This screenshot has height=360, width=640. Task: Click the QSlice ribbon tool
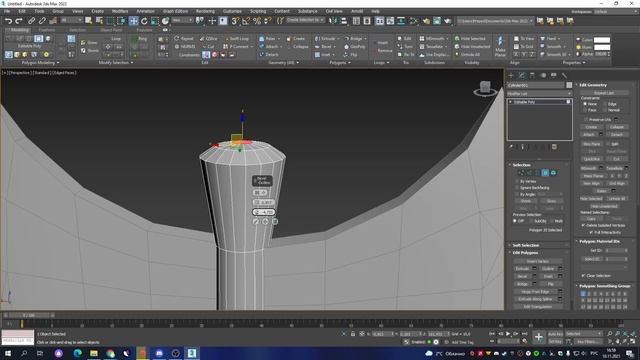click(x=209, y=39)
